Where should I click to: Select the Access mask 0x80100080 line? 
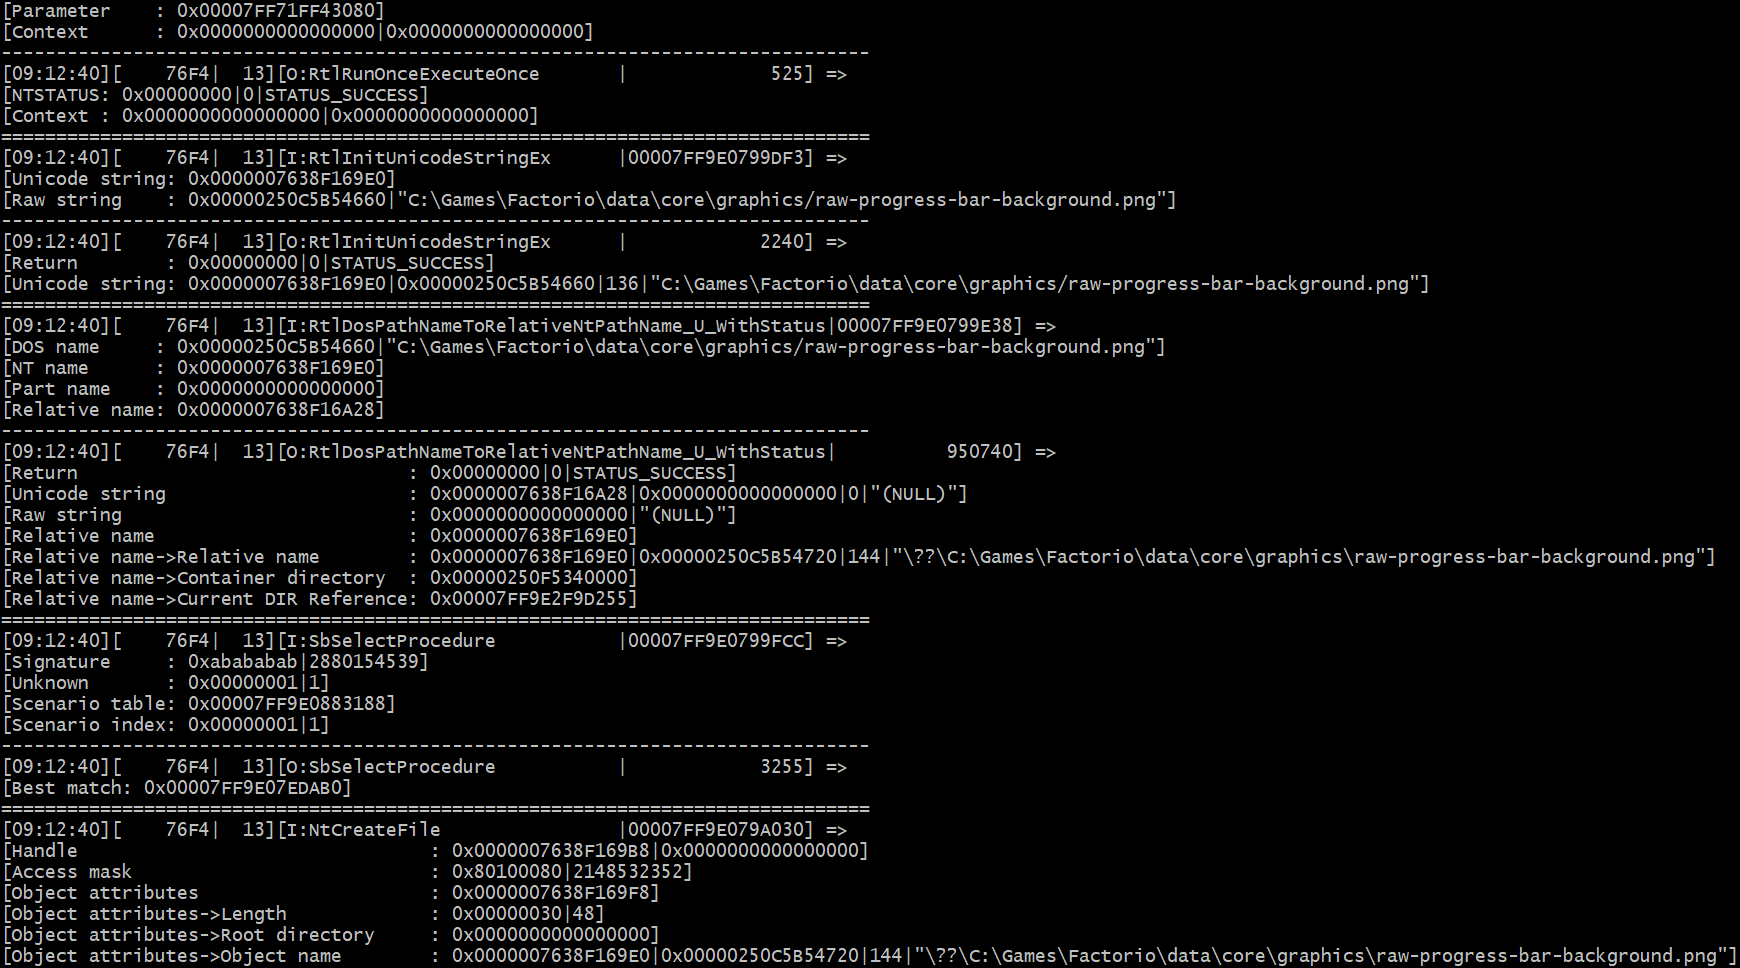(x=348, y=872)
